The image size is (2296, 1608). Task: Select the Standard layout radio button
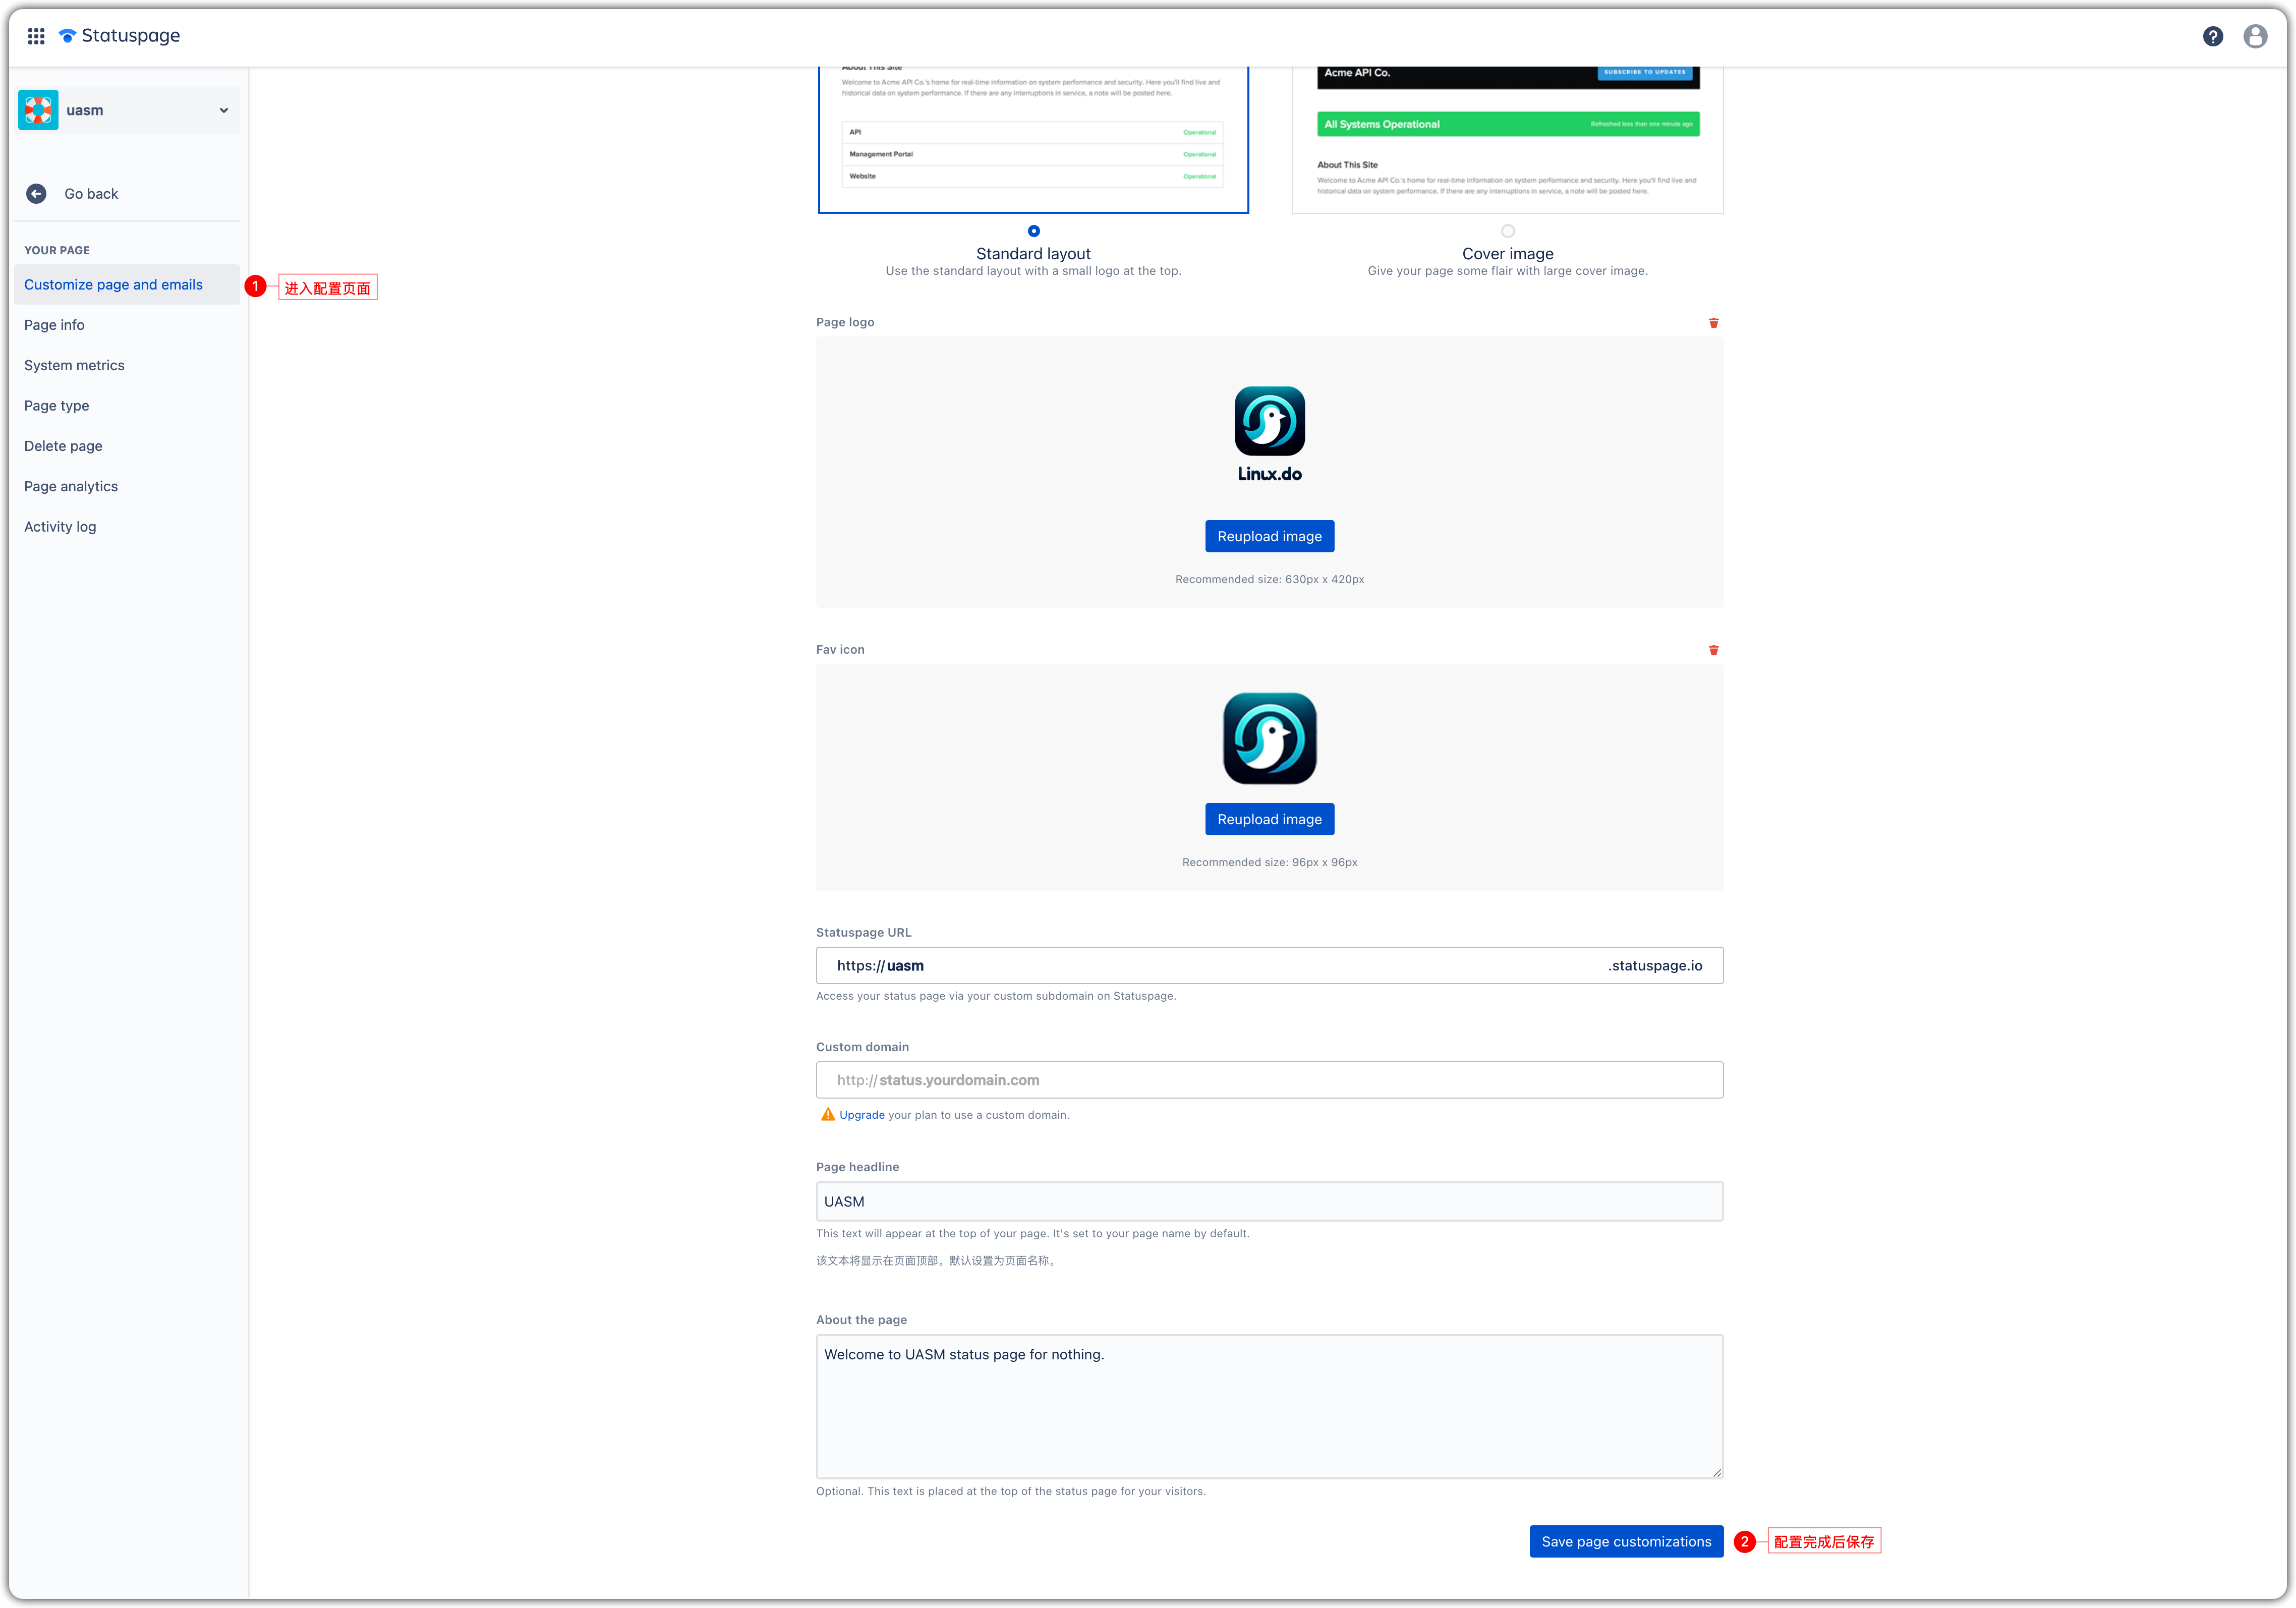pos(1033,231)
